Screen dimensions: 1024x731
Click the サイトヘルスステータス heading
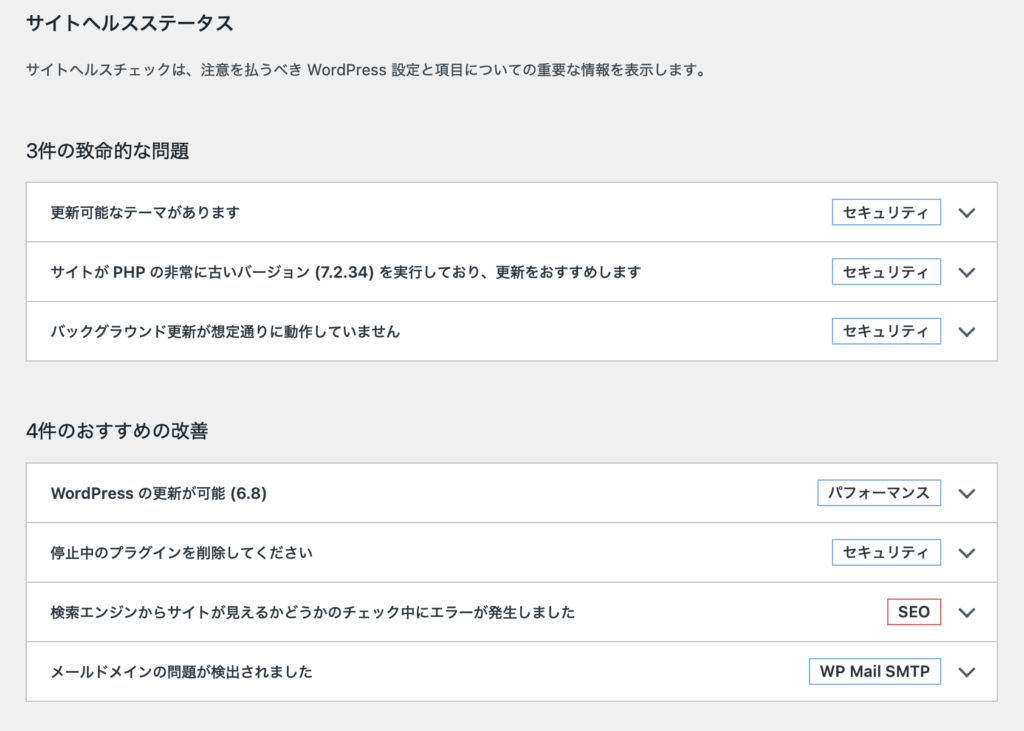tap(129, 24)
